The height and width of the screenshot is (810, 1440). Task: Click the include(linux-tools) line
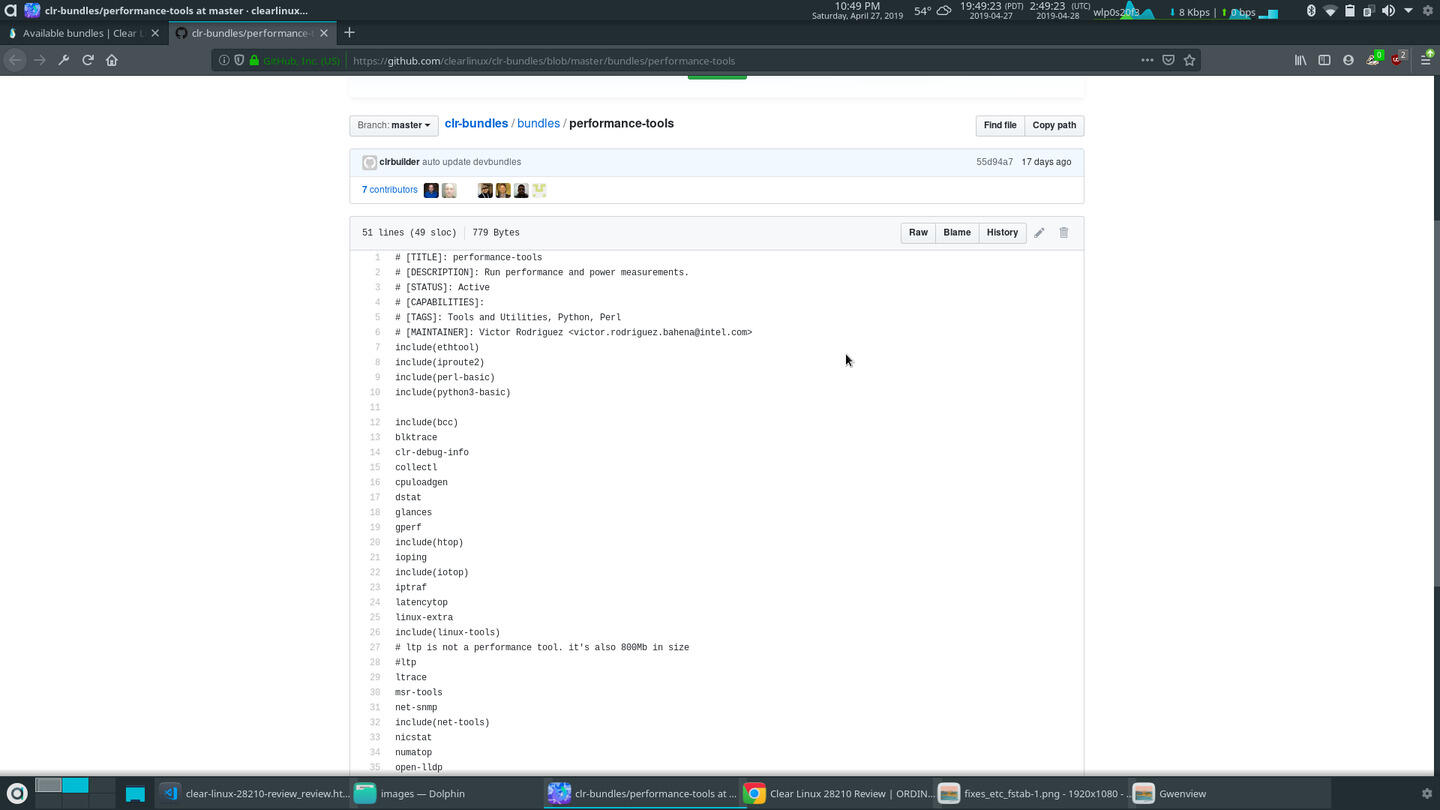[x=447, y=632]
